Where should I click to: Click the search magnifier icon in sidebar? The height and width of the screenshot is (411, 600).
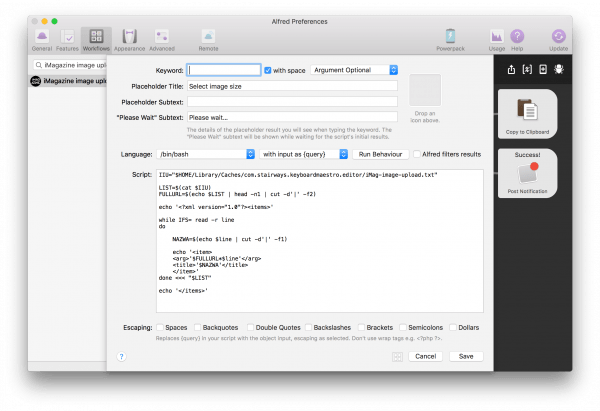coord(39,65)
